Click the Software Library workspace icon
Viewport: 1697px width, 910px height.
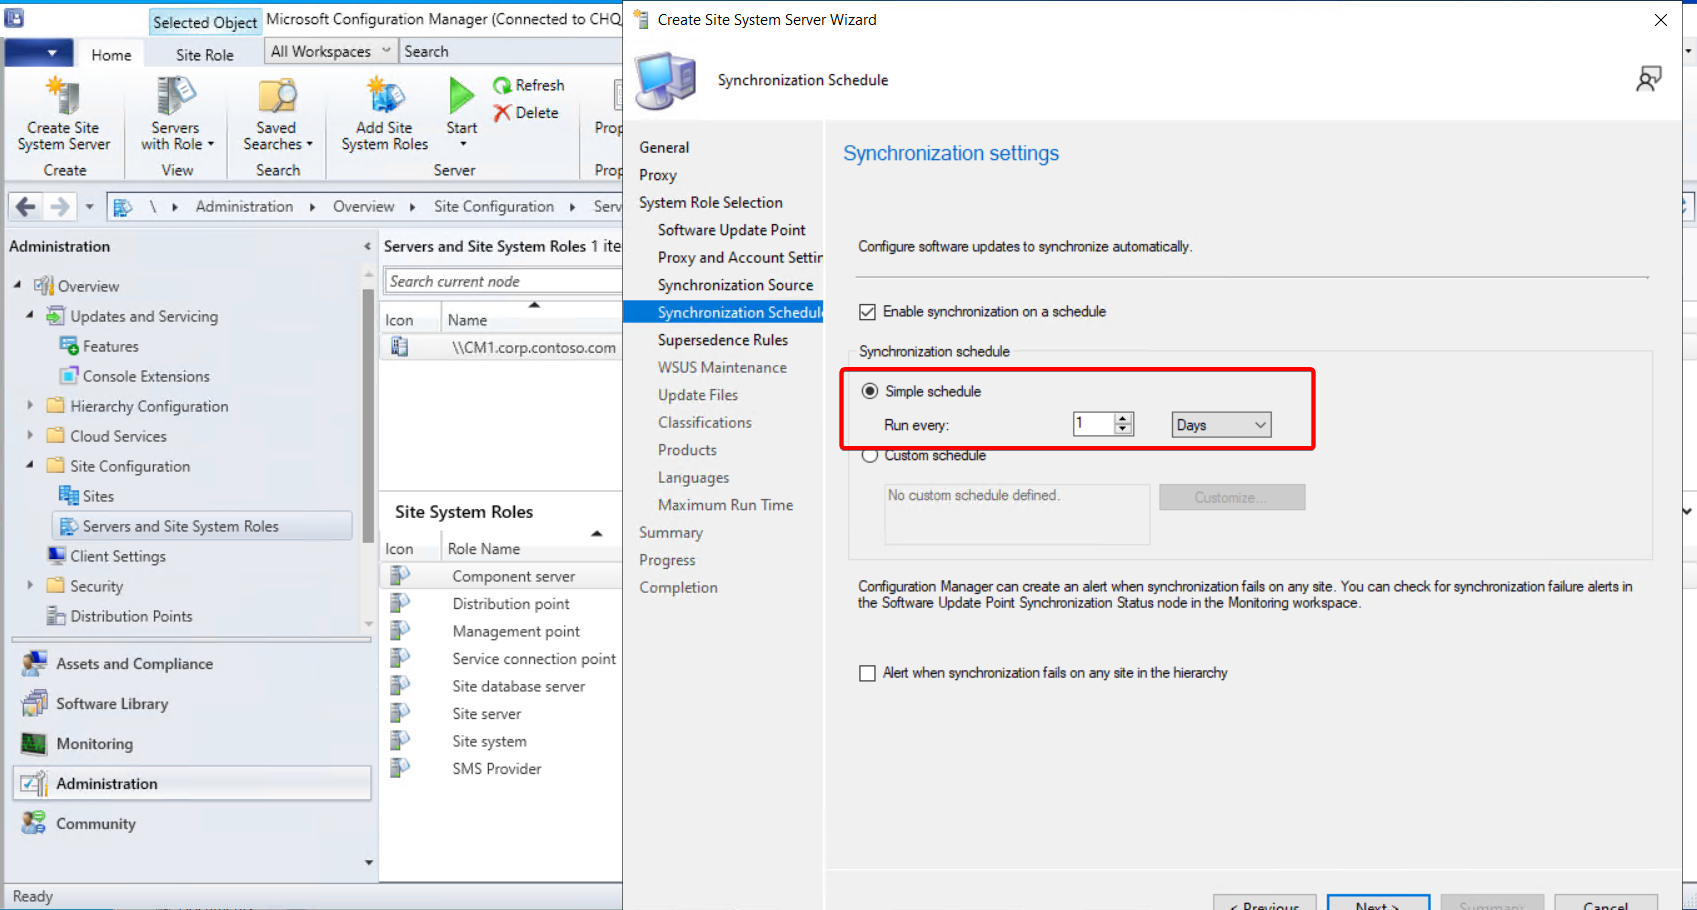pos(34,703)
